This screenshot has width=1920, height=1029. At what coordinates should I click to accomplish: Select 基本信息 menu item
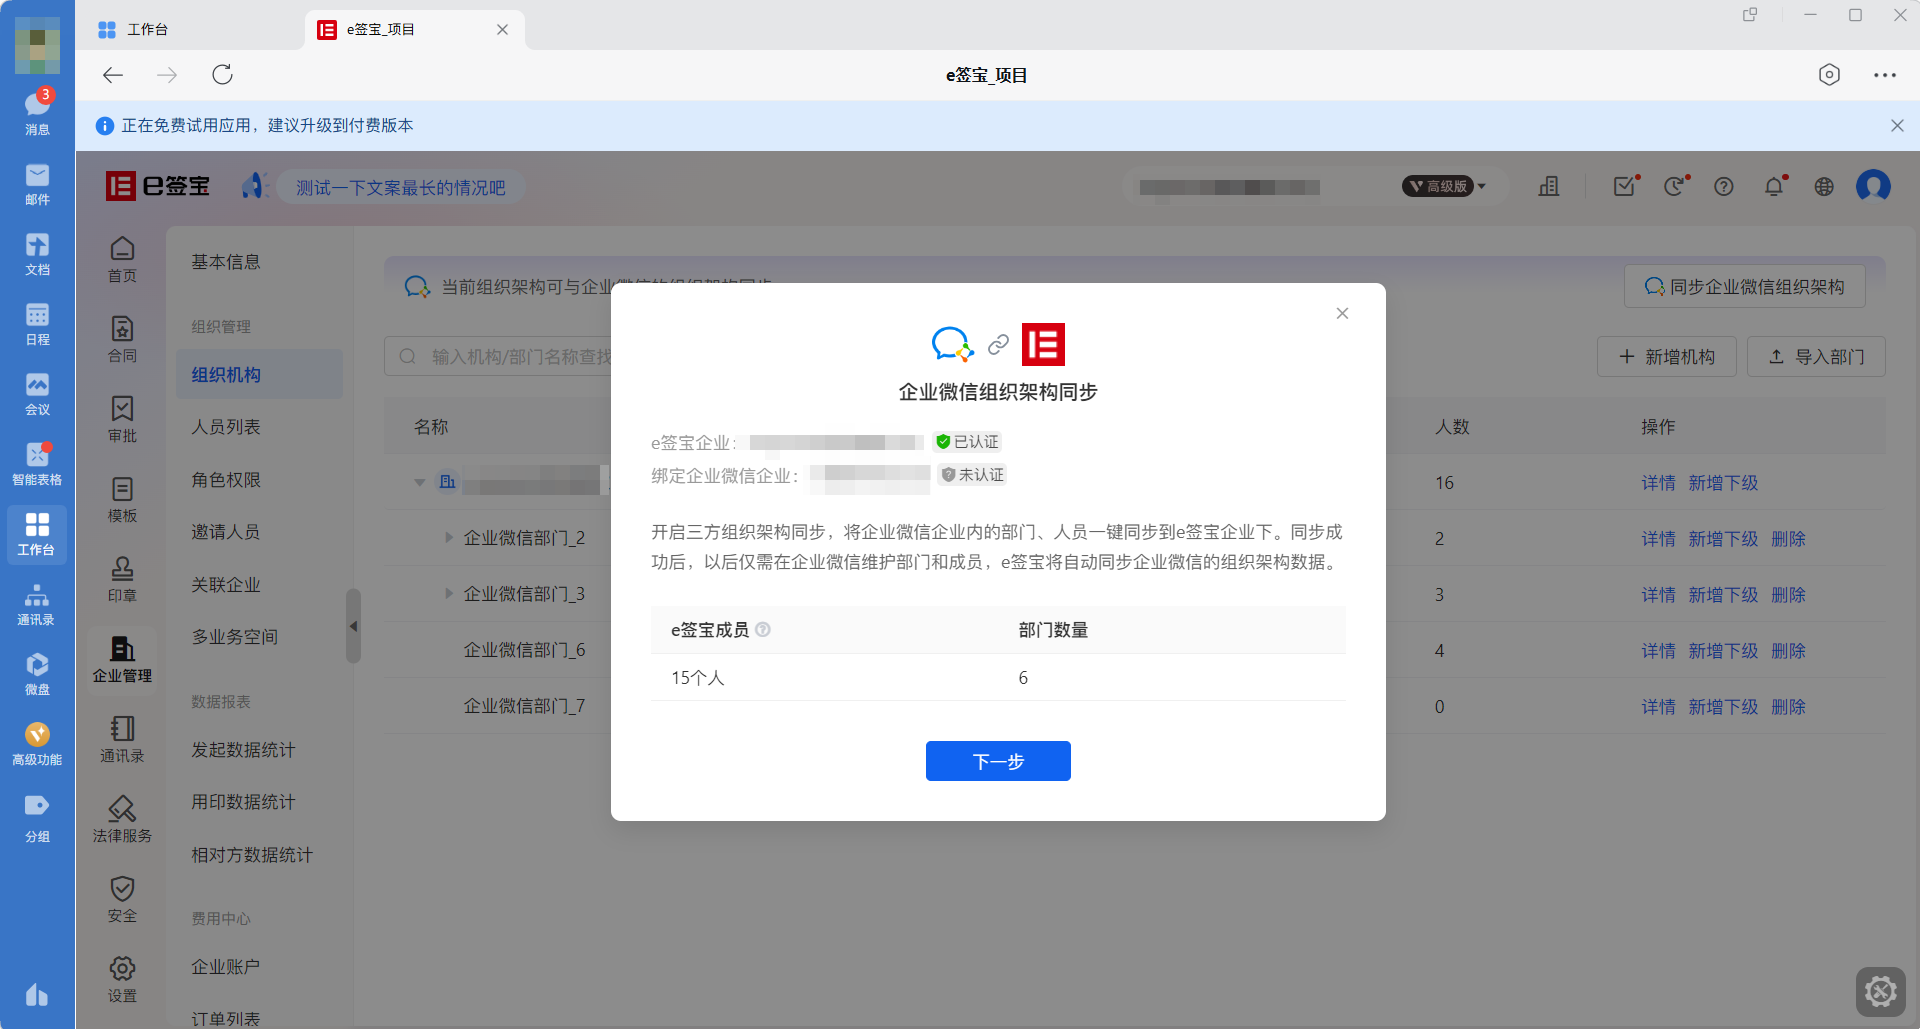(x=226, y=262)
